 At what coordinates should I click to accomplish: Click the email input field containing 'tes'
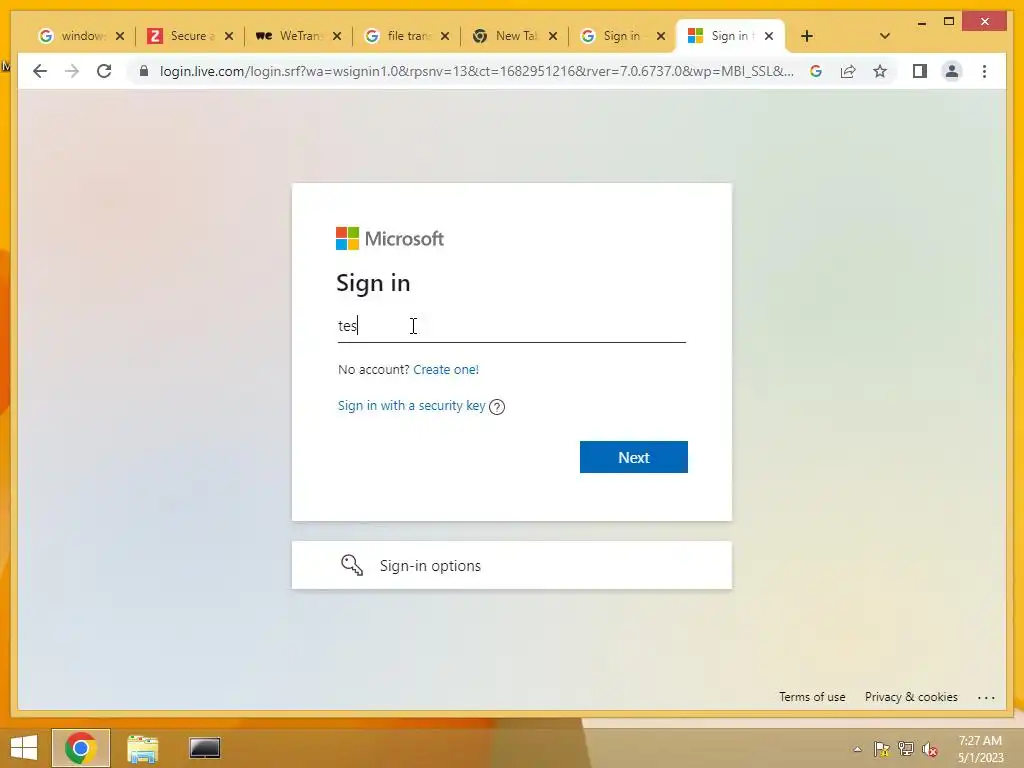click(511, 326)
